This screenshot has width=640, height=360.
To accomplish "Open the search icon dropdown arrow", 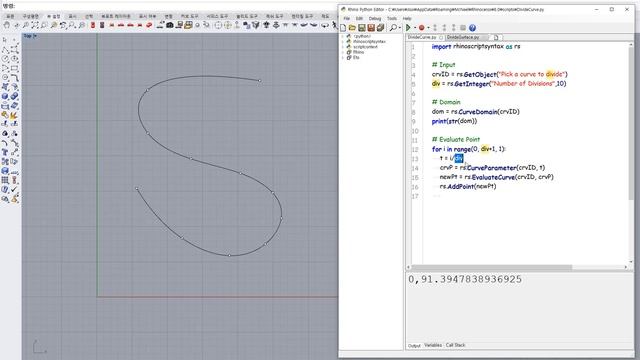I will [399, 28].
